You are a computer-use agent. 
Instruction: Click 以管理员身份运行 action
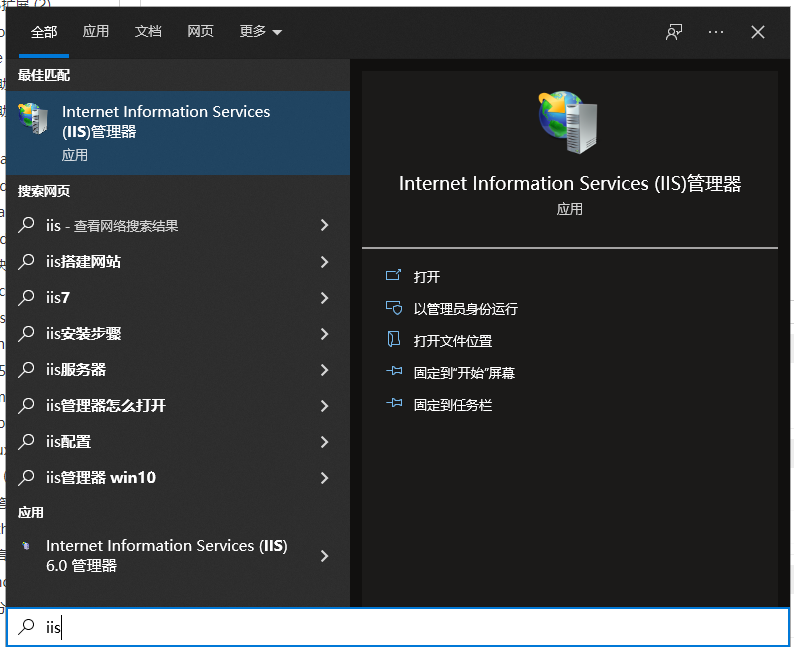pos(465,309)
